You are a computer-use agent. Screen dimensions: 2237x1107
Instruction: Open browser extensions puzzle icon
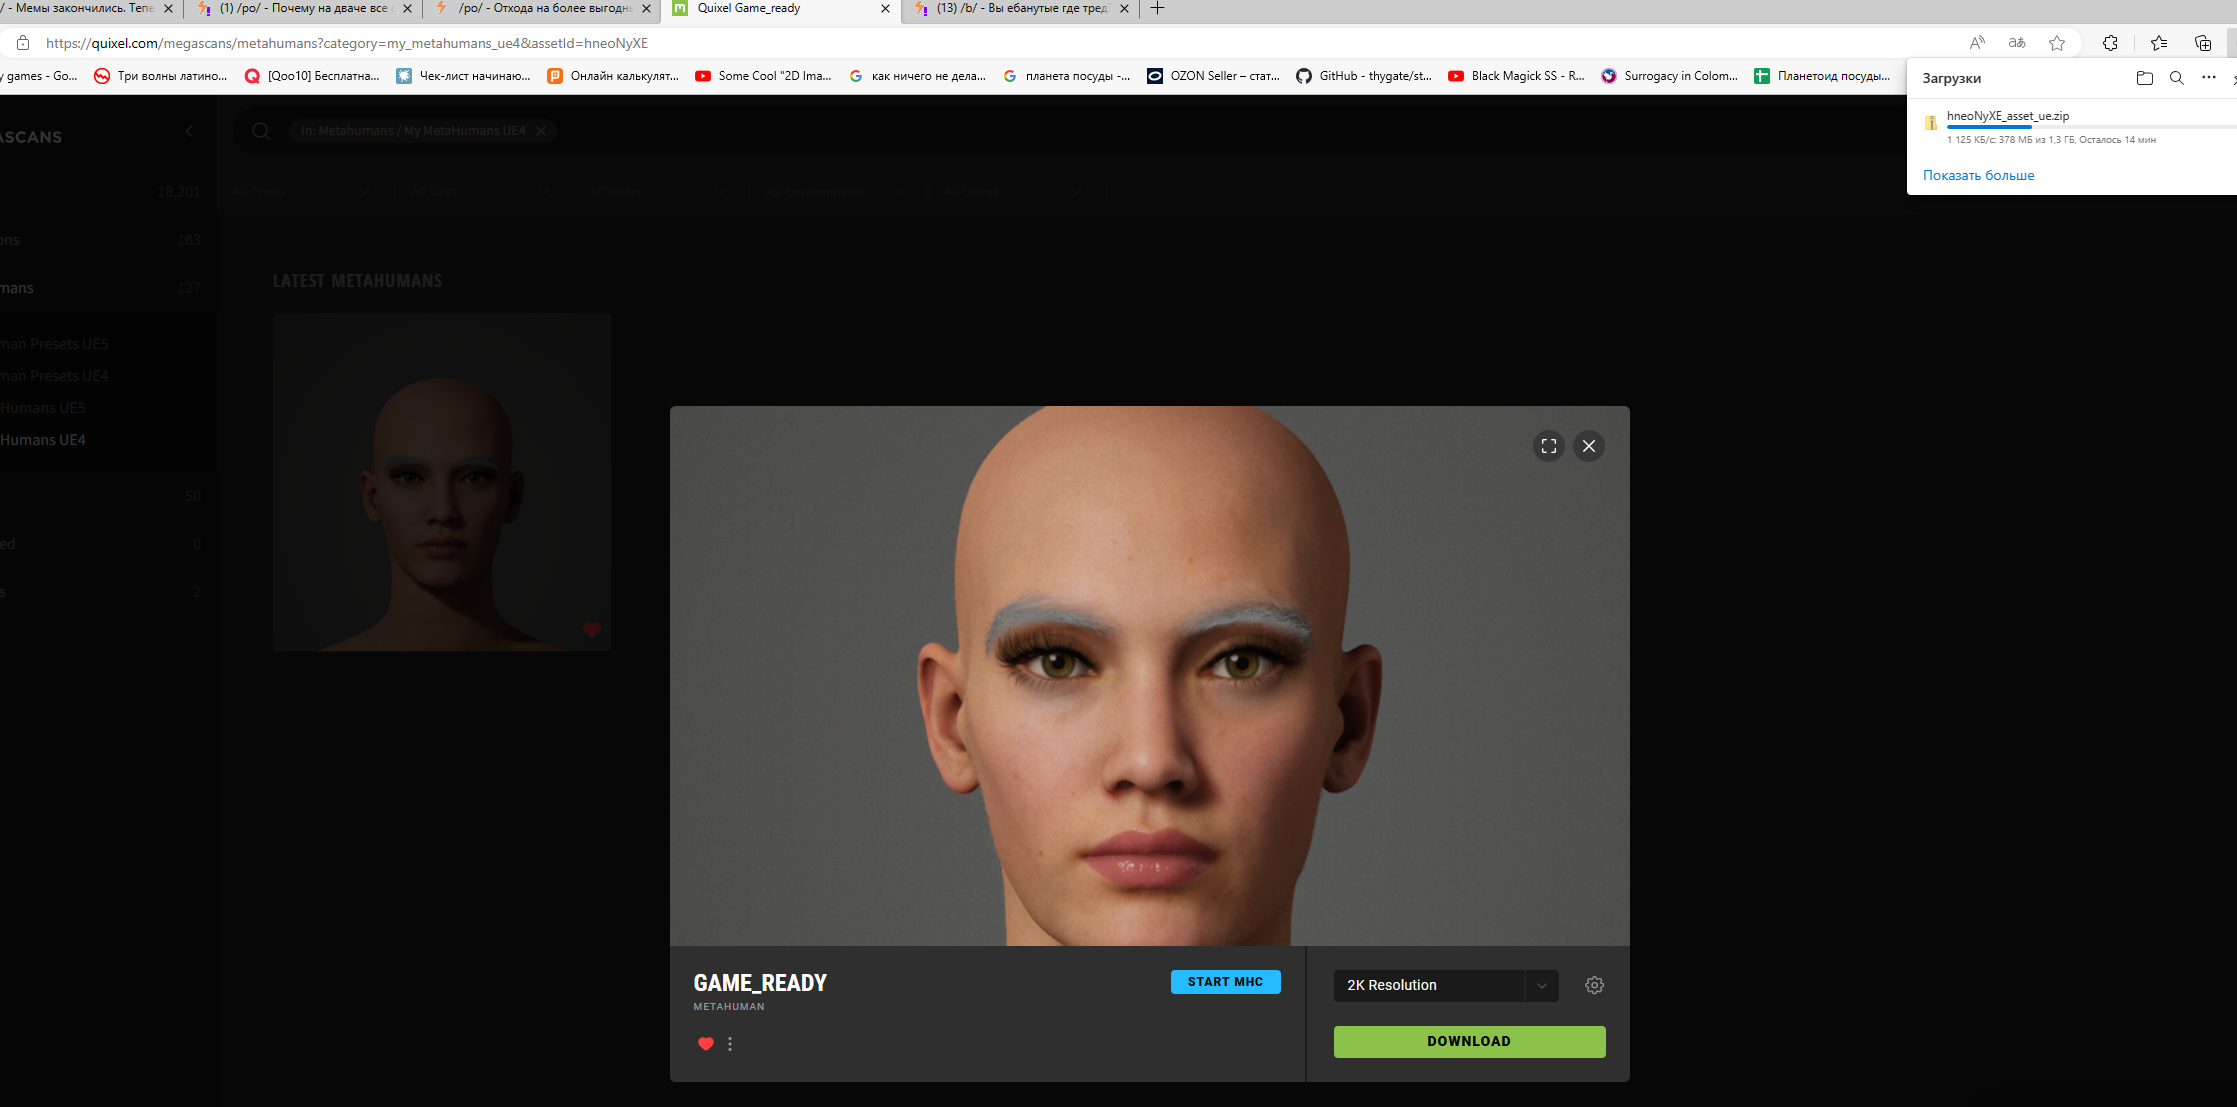pyautogui.click(x=2110, y=43)
